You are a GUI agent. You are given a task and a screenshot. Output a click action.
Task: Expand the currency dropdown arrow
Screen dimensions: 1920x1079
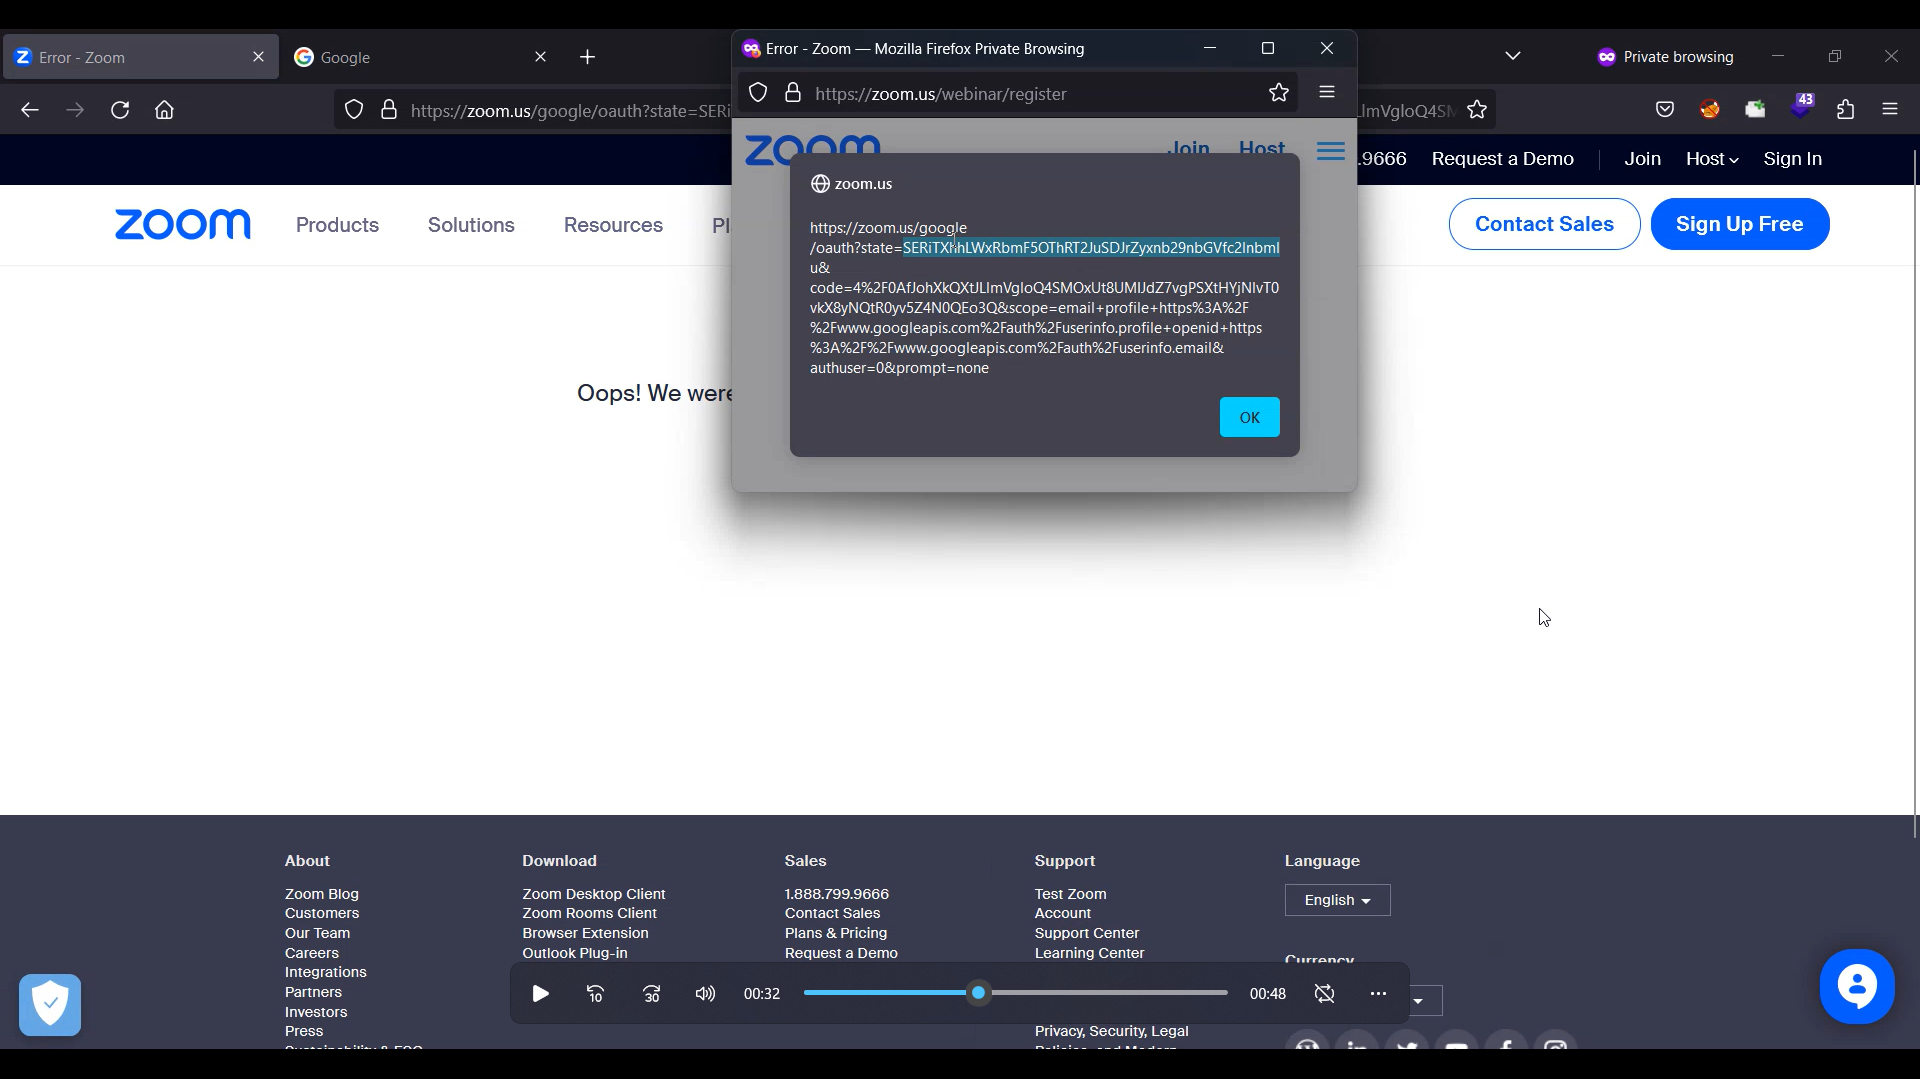[1418, 1001]
